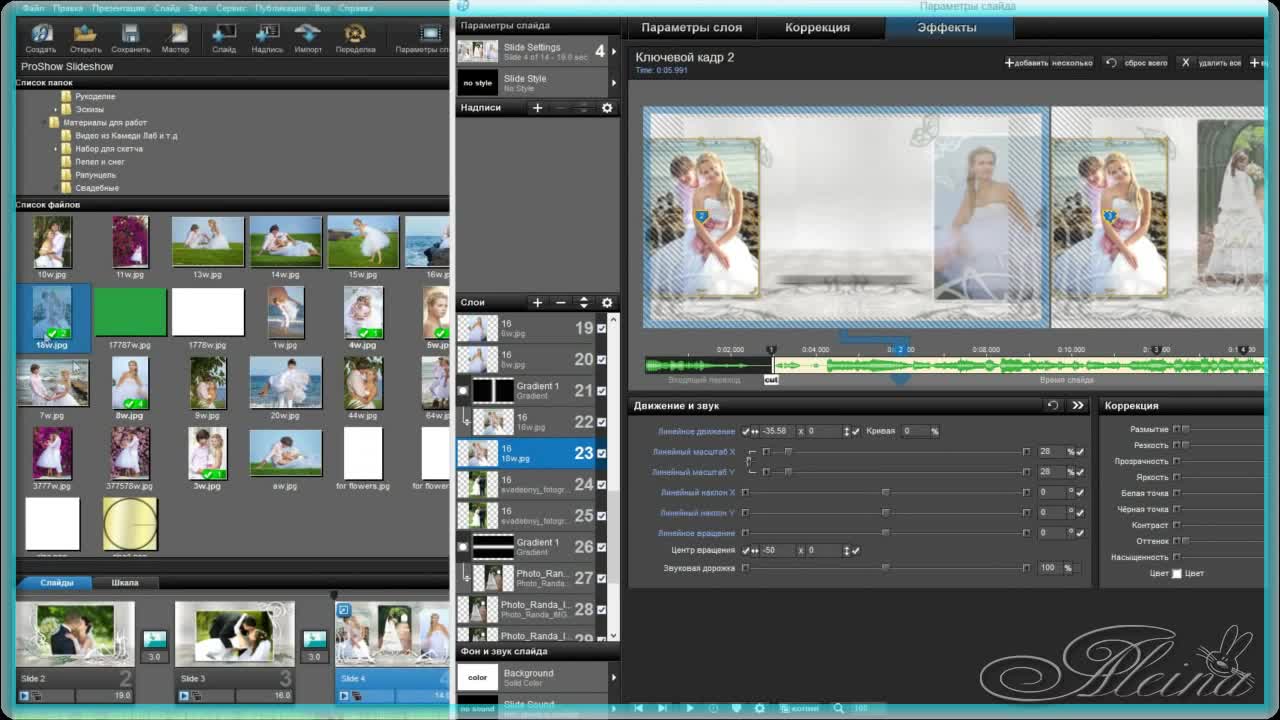Reset Движение и звук with undo arrow icon
The height and width of the screenshot is (720, 1280).
point(1052,405)
